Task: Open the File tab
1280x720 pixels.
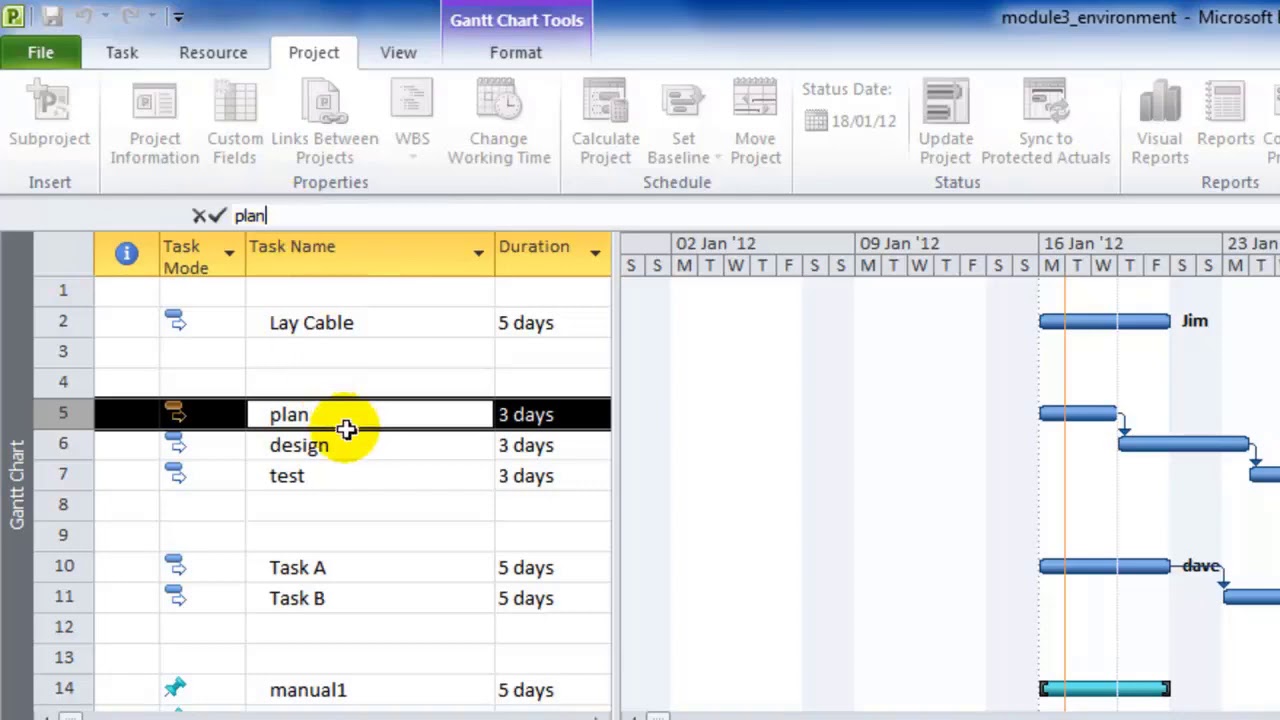Action: coord(41,53)
